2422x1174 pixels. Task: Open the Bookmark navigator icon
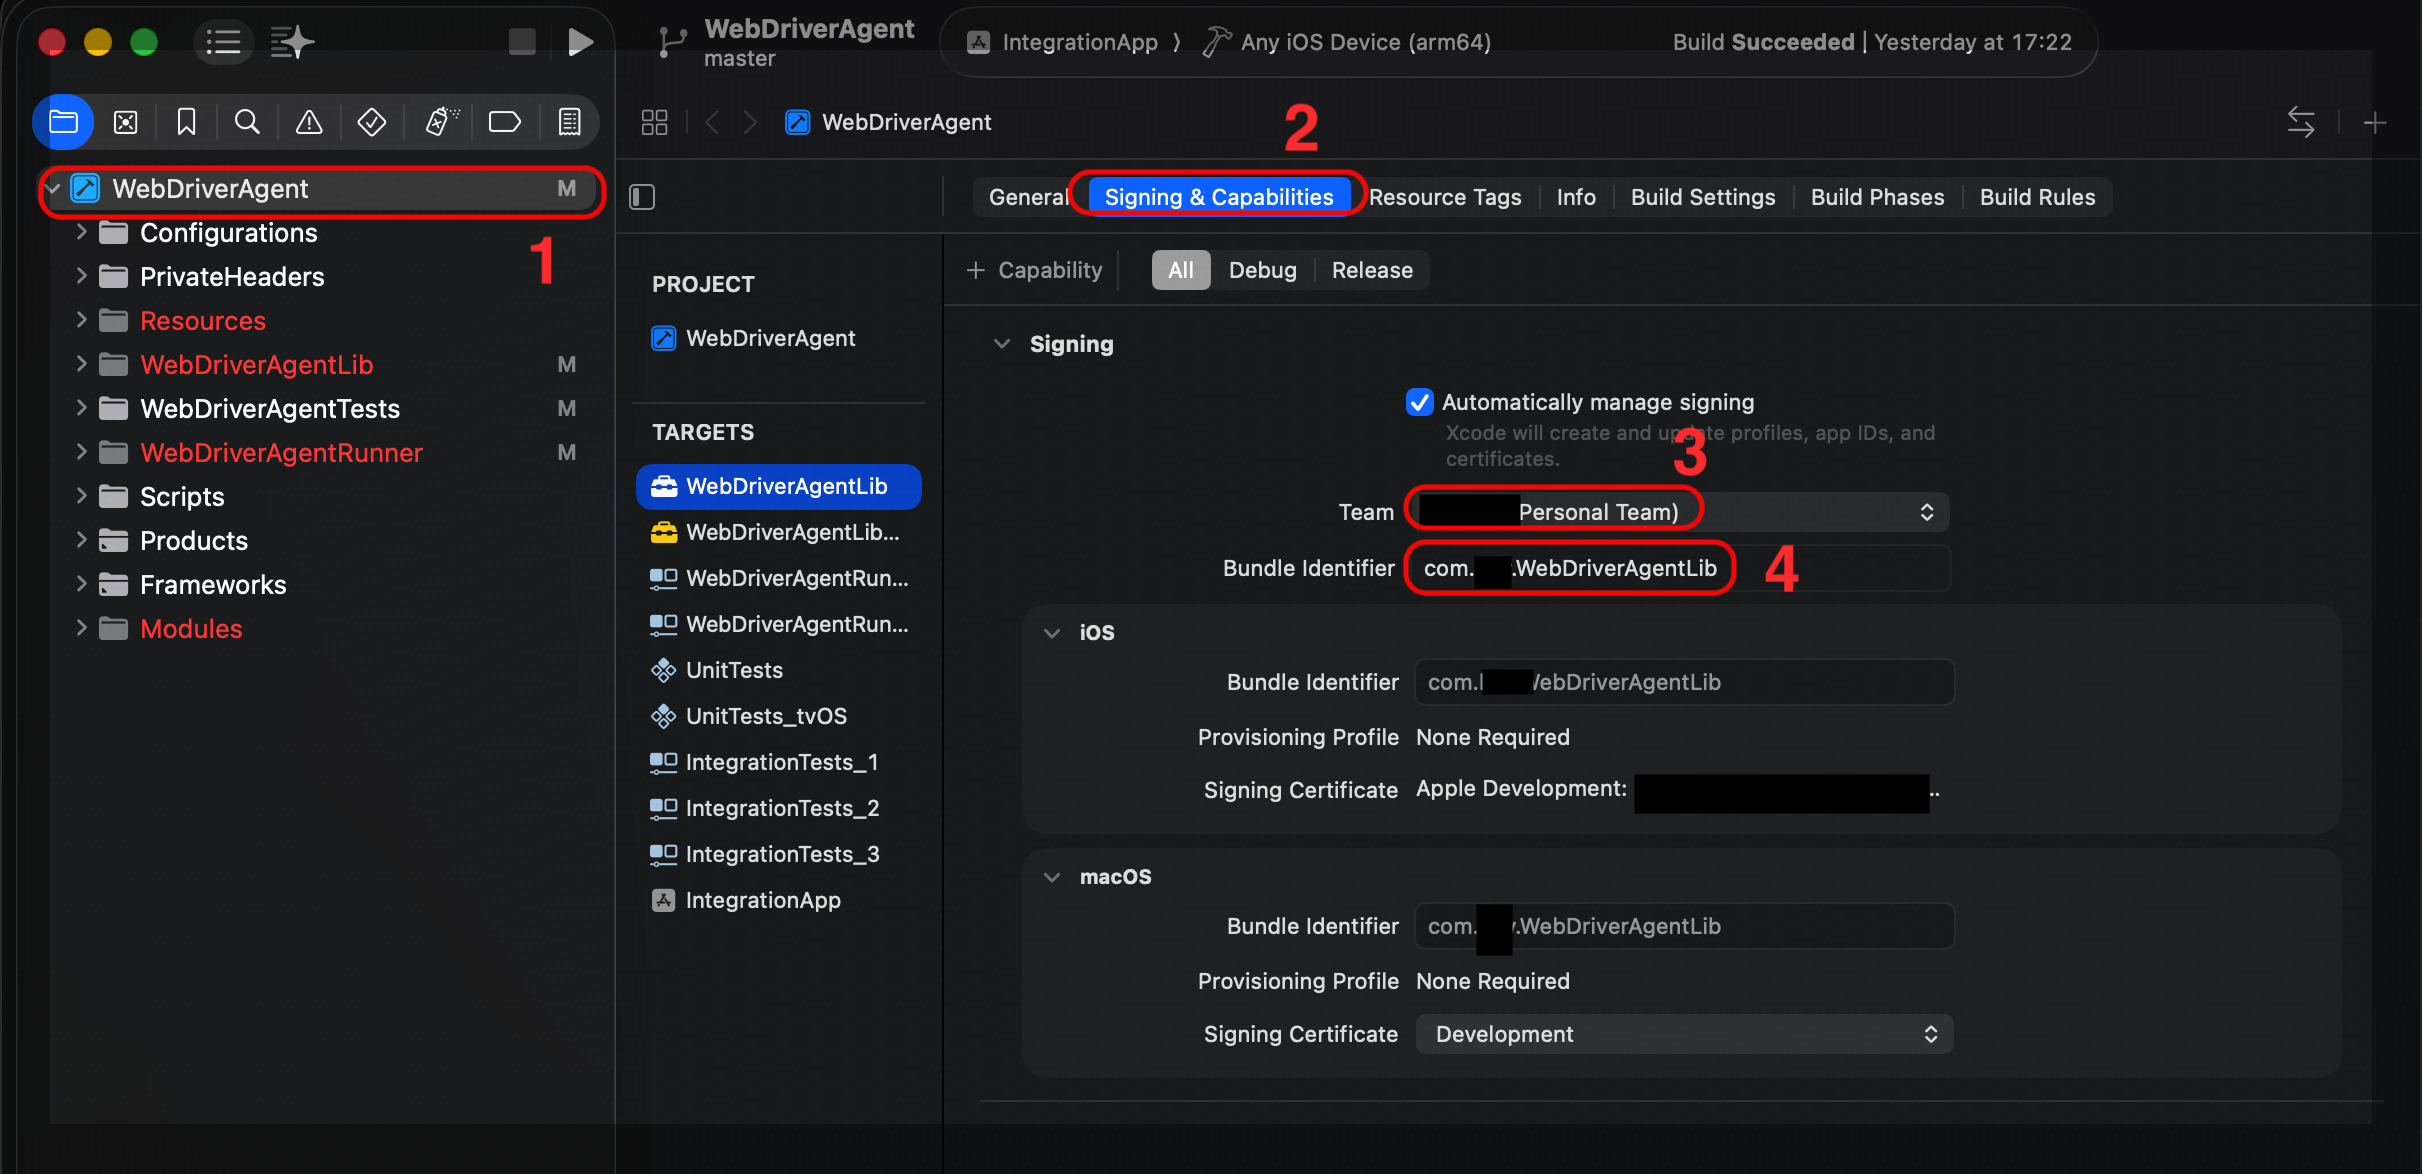[186, 122]
